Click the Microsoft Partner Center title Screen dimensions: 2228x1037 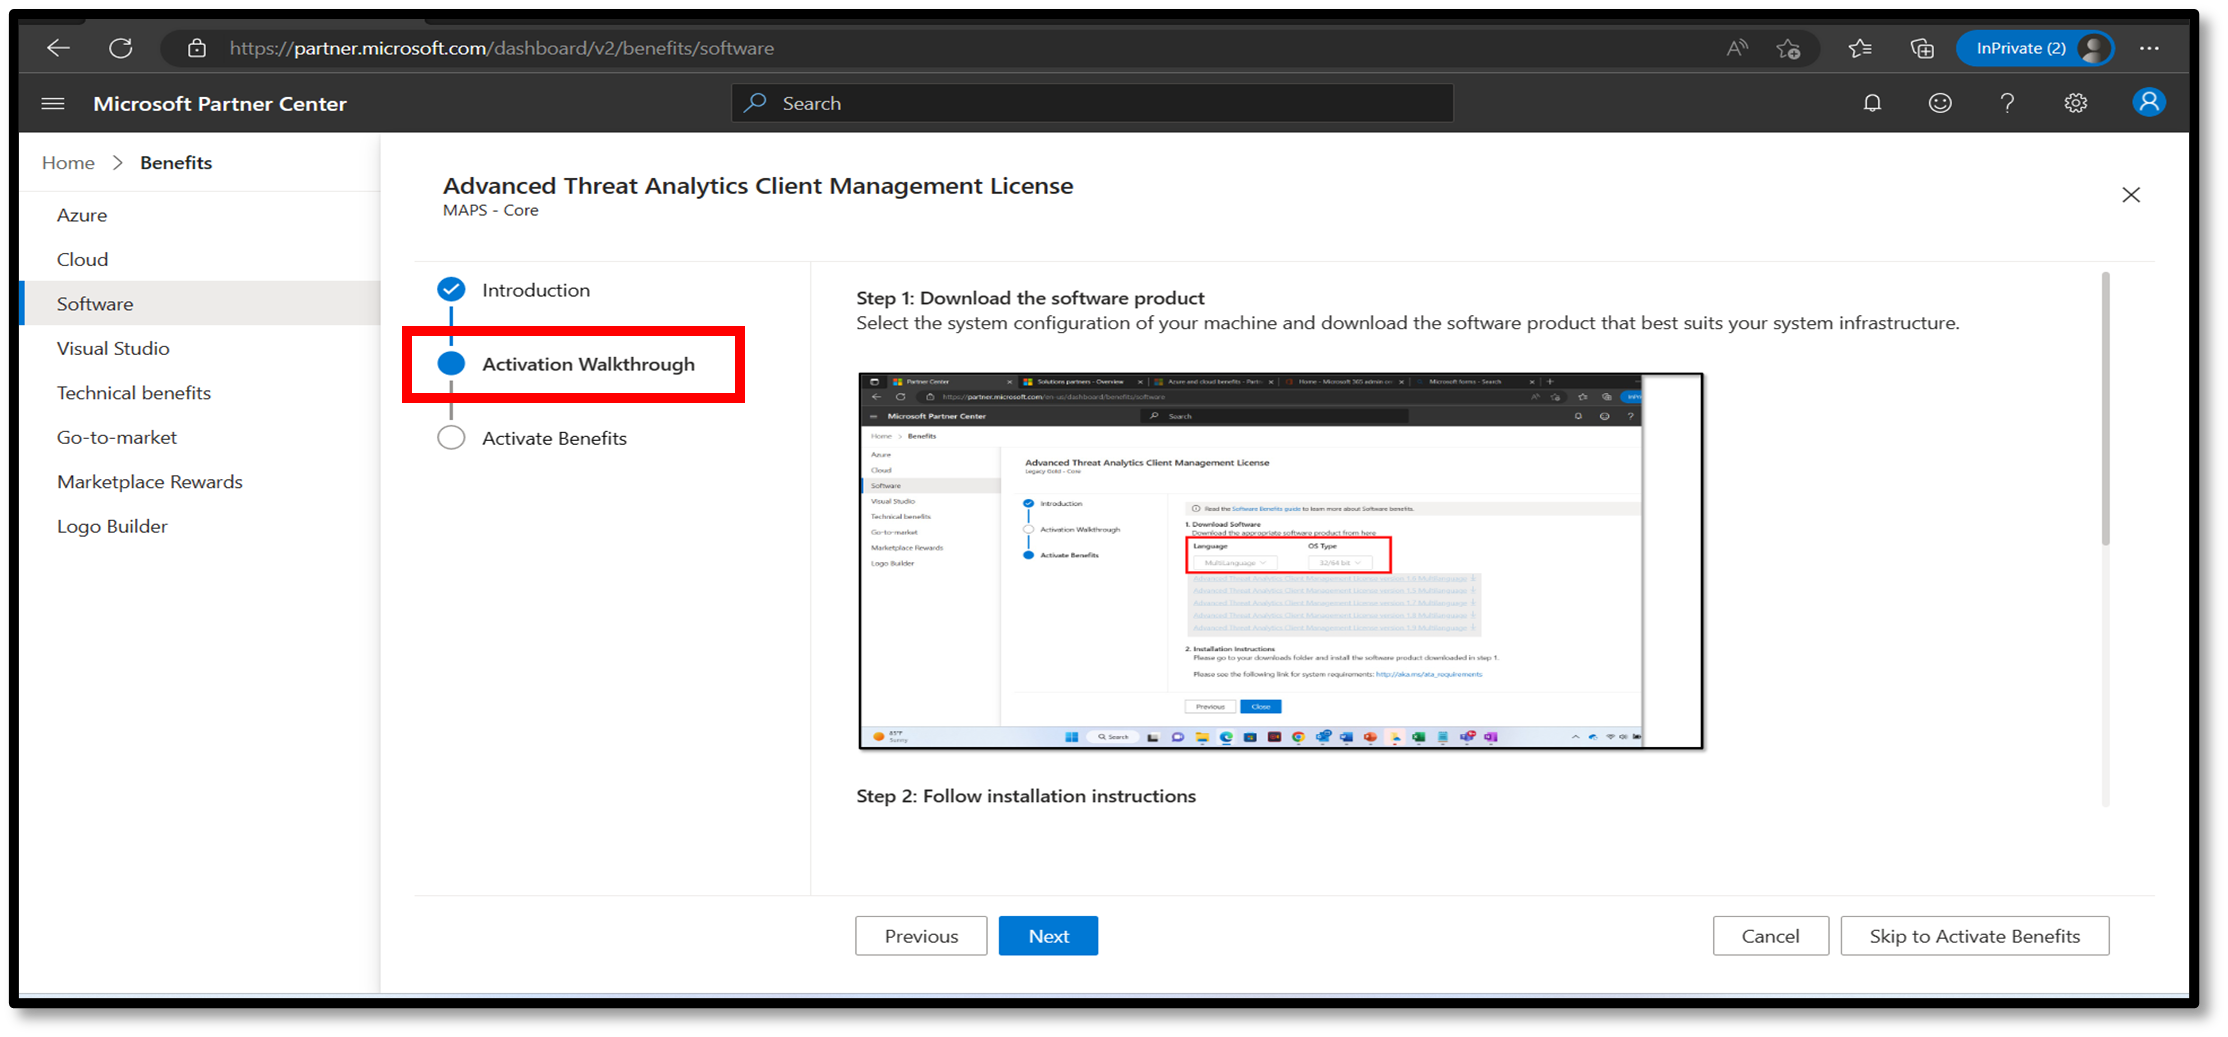click(x=220, y=104)
